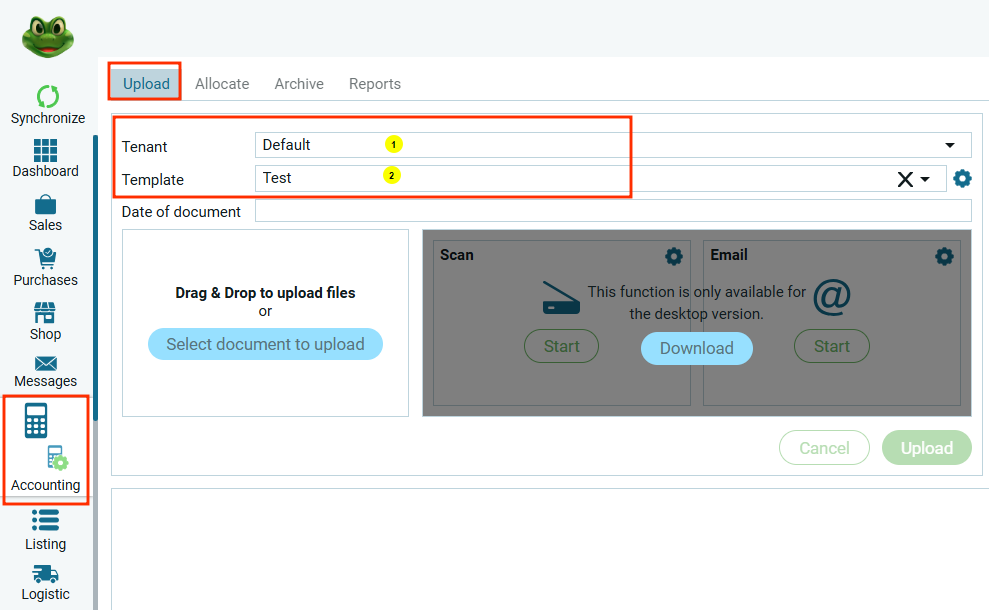Click the Download desktop version button
The height and width of the screenshot is (610, 989).
pos(696,348)
